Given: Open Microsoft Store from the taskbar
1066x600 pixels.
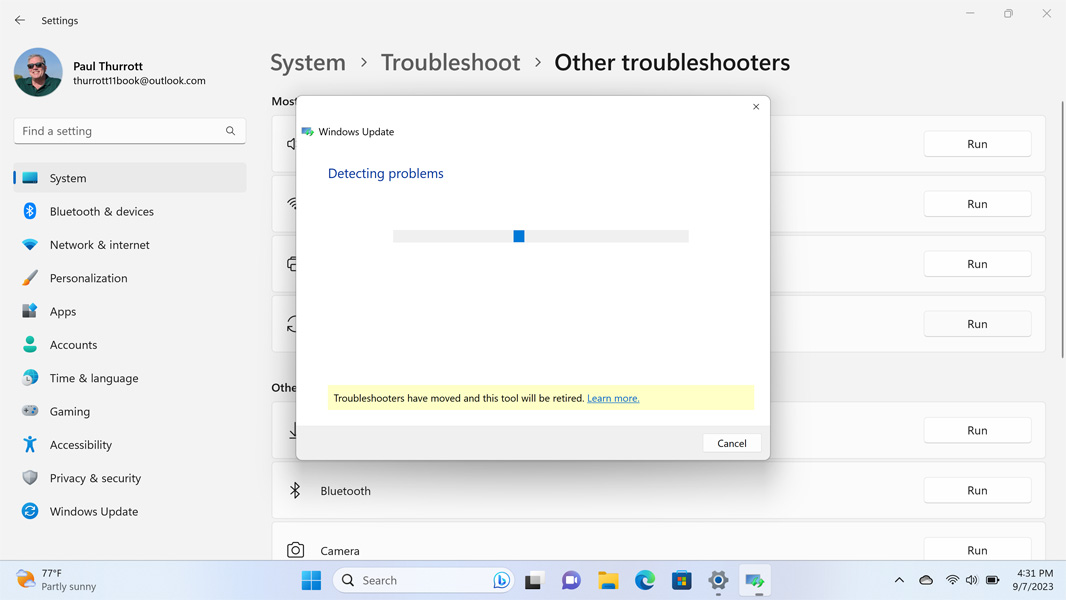Looking at the screenshot, I should click(681, 579).
